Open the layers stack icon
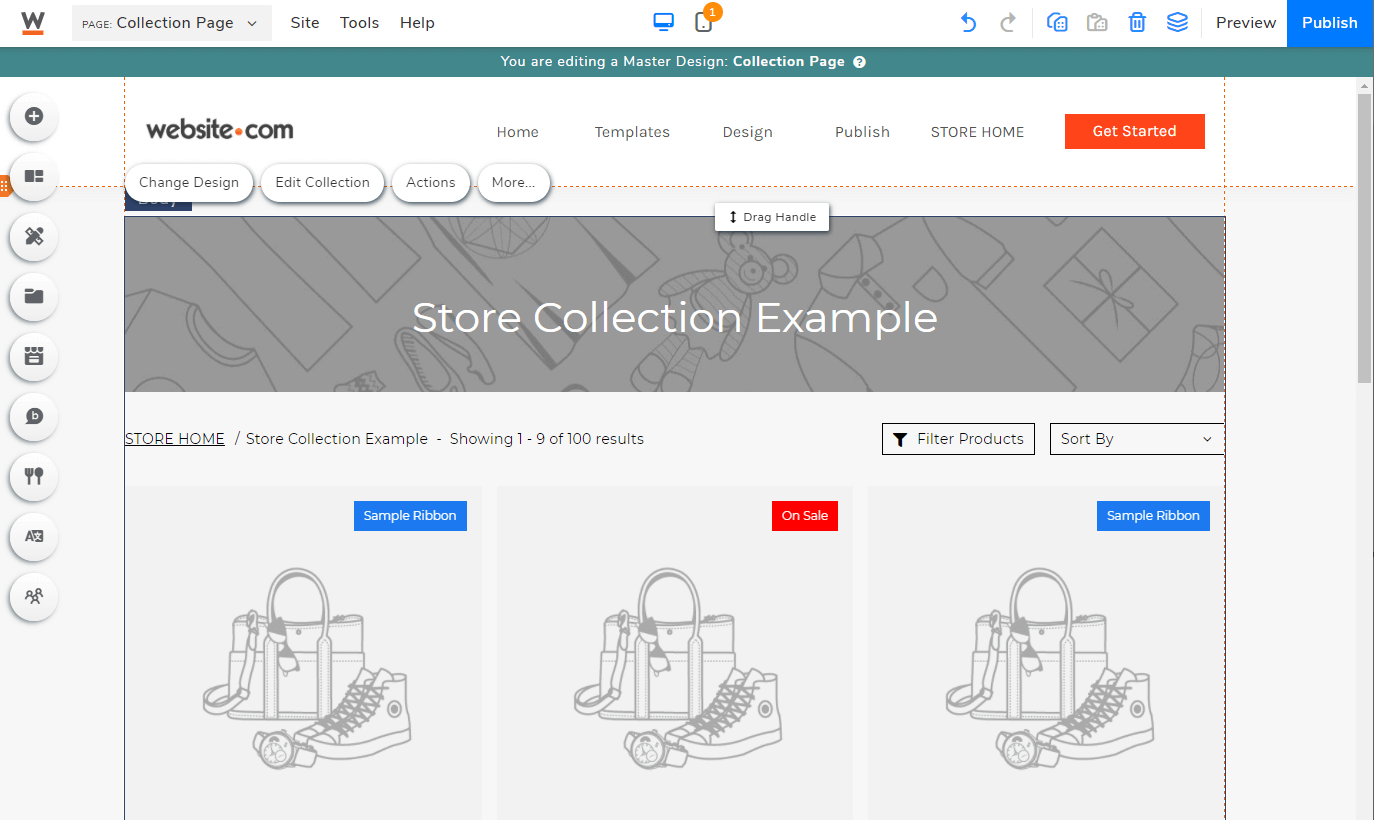Screen dimensions: 1374x820 point(1177,22)
